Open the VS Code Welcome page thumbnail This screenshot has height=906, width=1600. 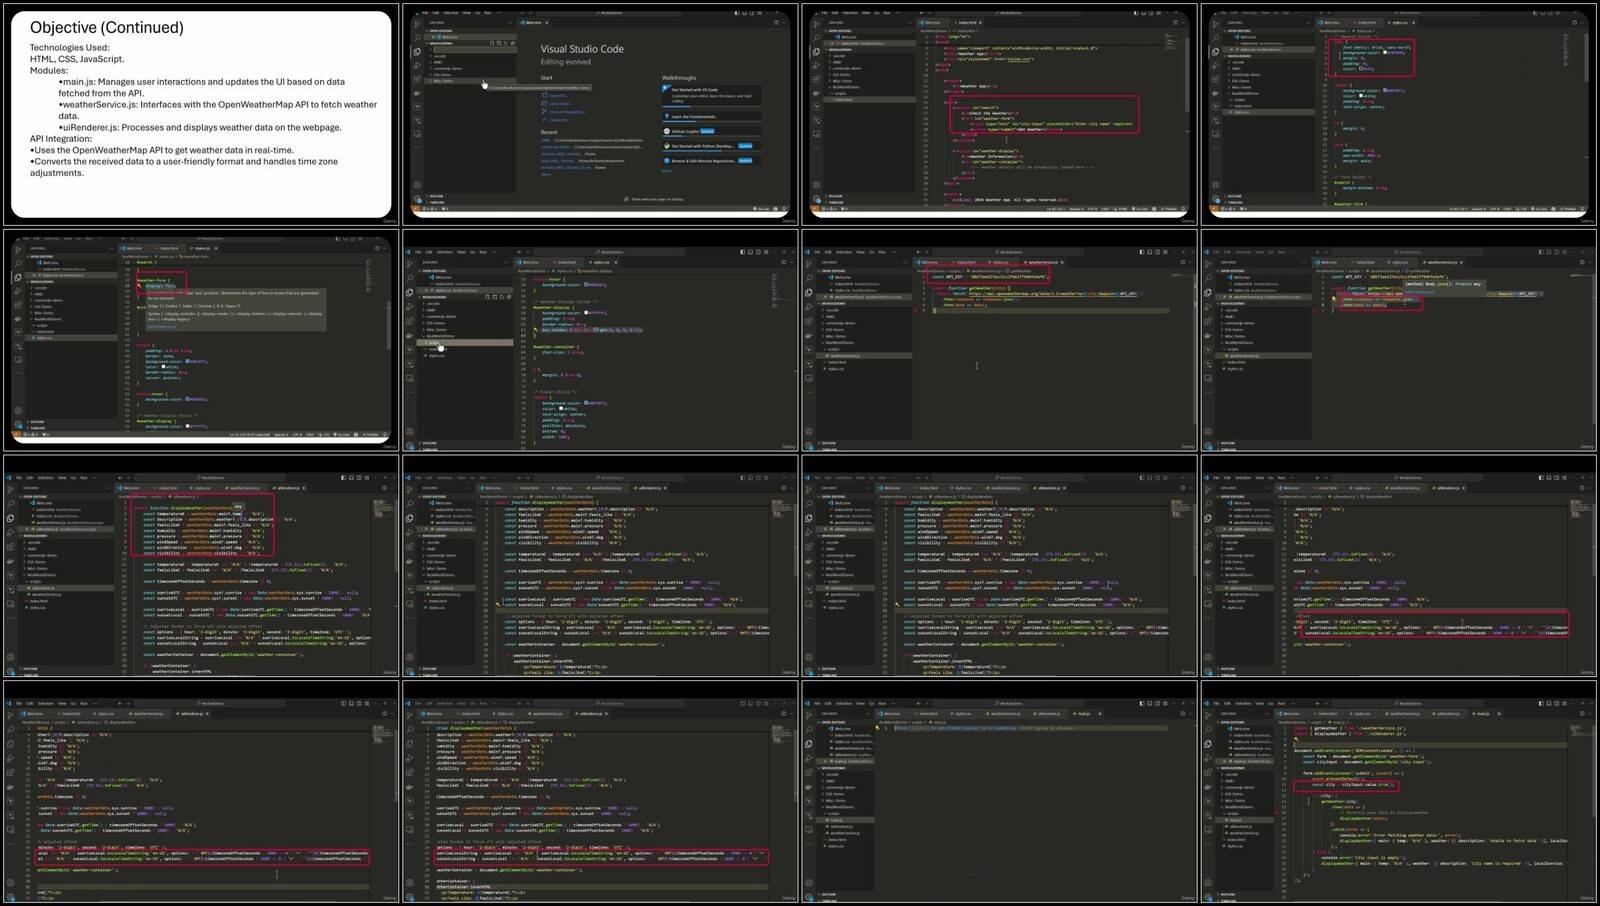coord(600,114)
